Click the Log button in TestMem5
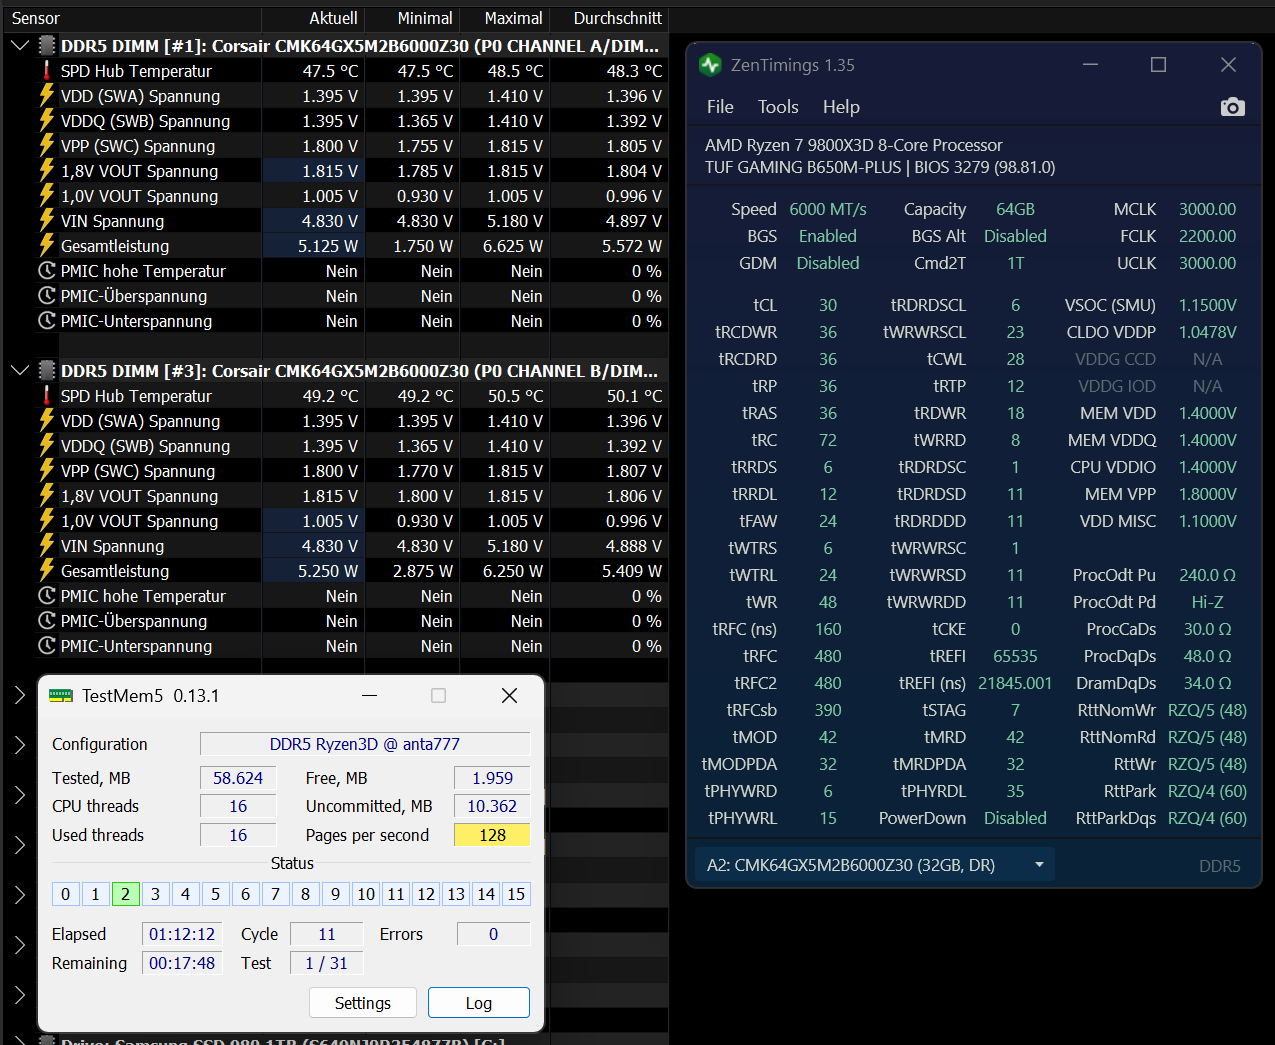 point(479,1003)
